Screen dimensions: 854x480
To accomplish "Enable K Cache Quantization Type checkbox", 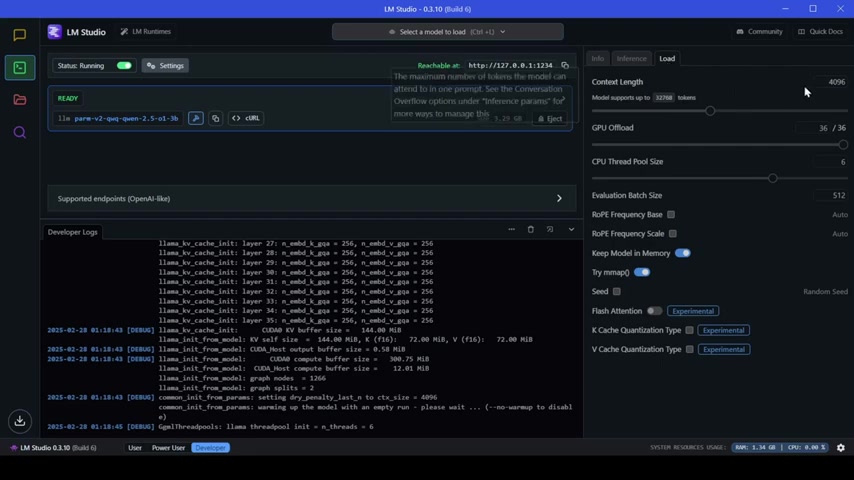I will tap(690, 330).
